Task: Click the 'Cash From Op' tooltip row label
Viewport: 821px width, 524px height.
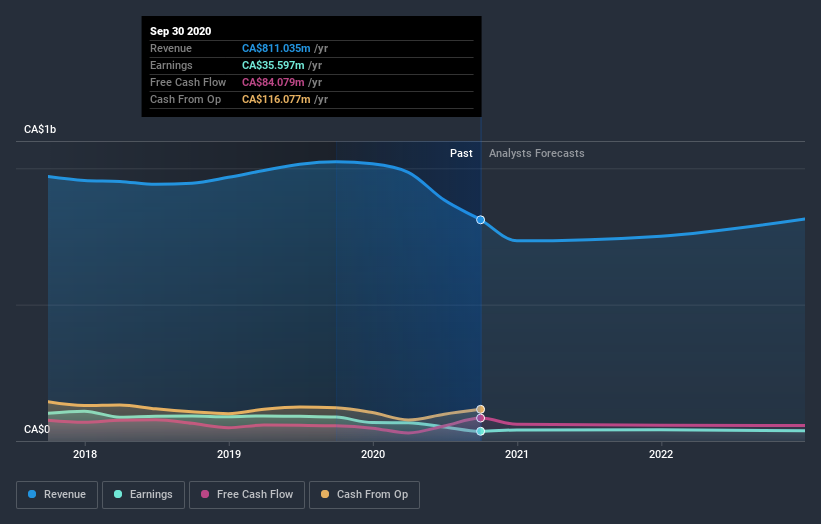Action: [x=185, y=99]
